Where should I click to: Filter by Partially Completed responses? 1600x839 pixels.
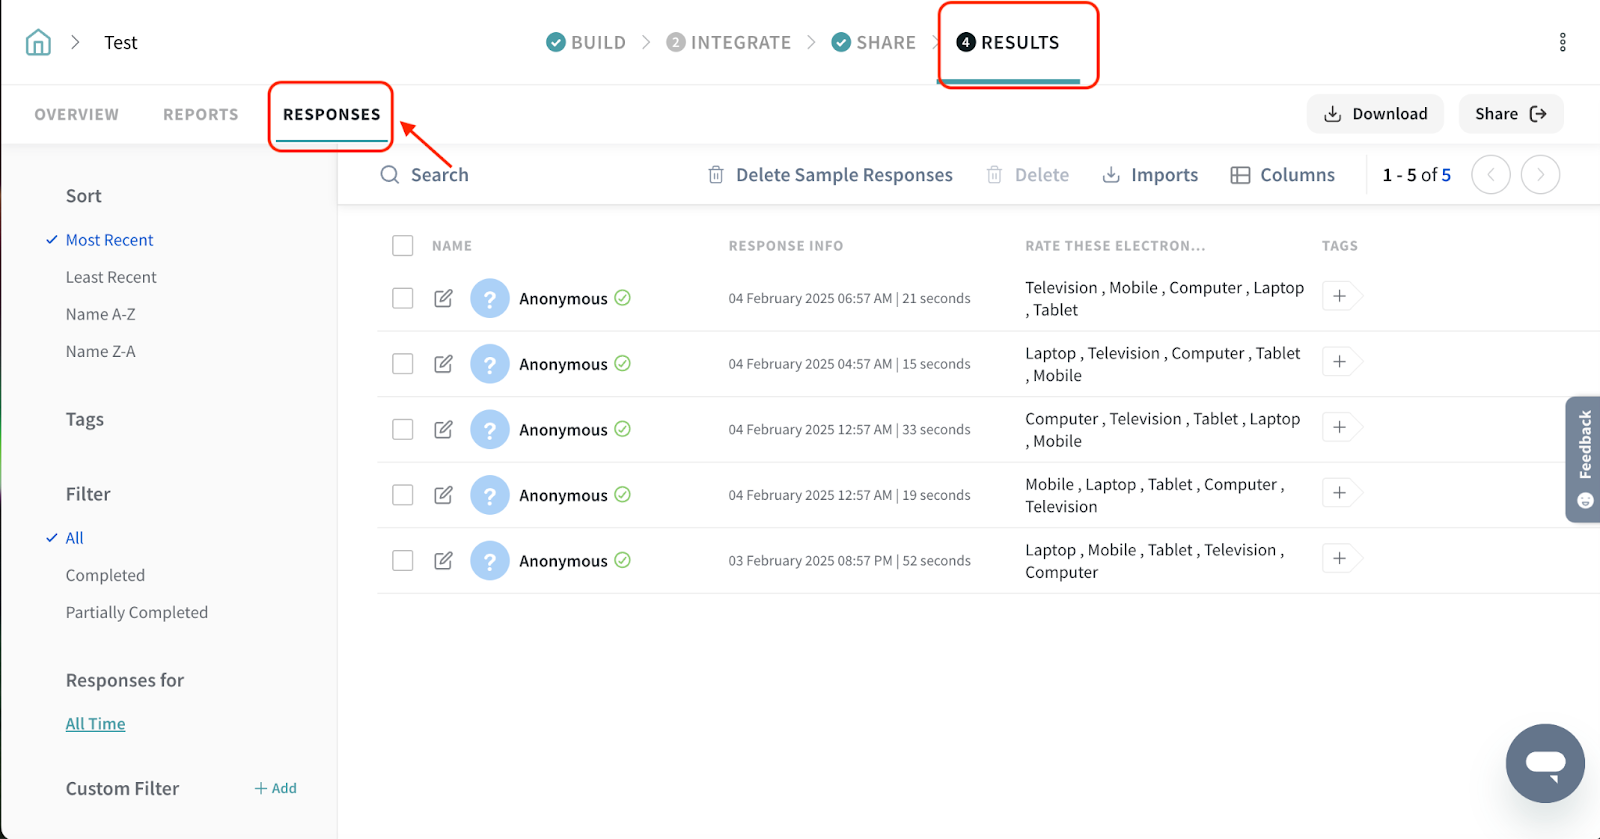coord(137,613)
